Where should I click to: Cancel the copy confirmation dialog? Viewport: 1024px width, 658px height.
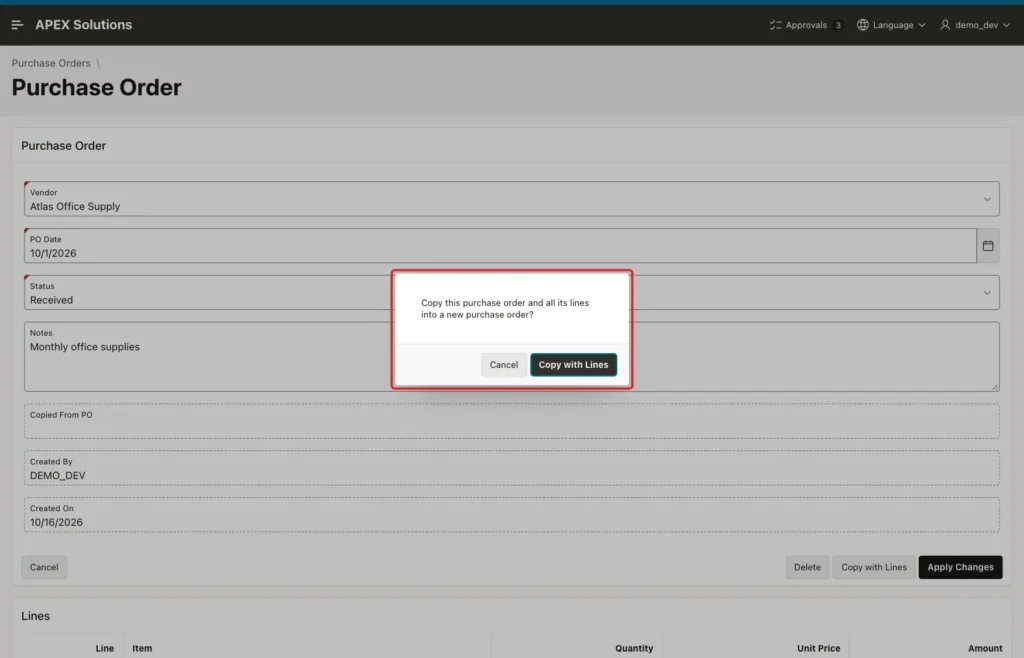pos(504,365)
